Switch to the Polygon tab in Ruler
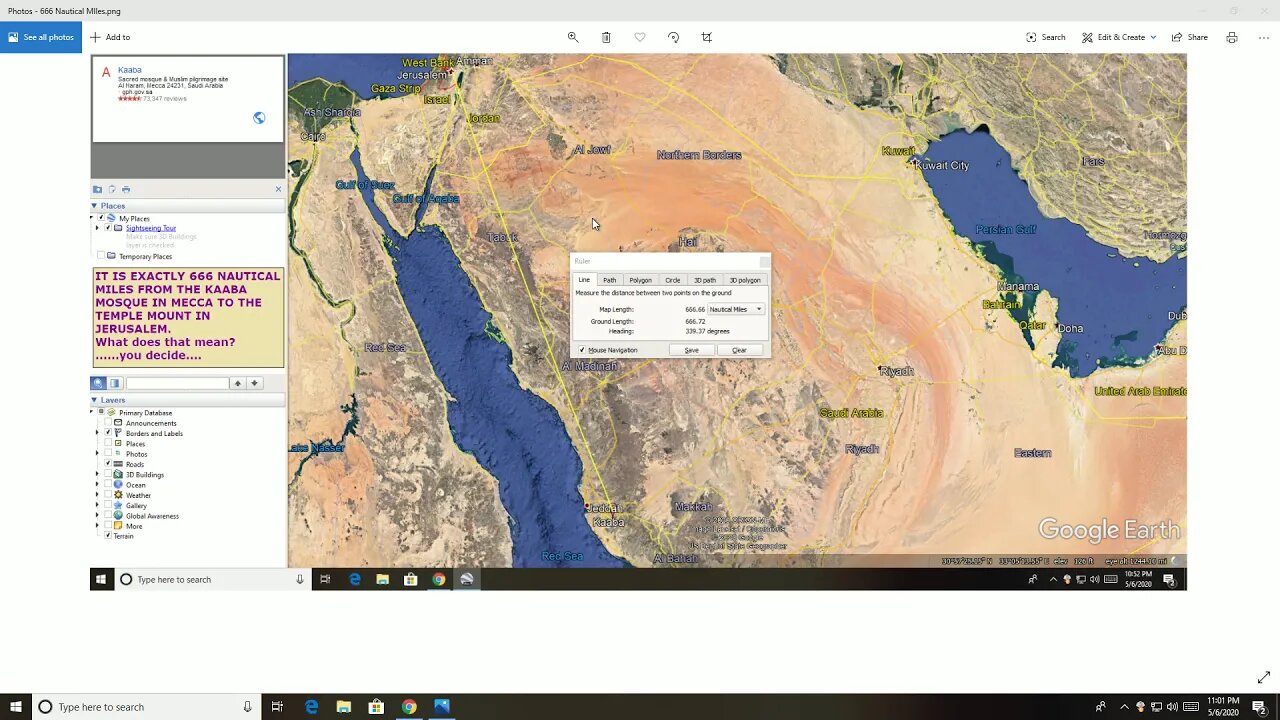The height and width of the screenshot is (720, 1280). [x=640, y=280]
